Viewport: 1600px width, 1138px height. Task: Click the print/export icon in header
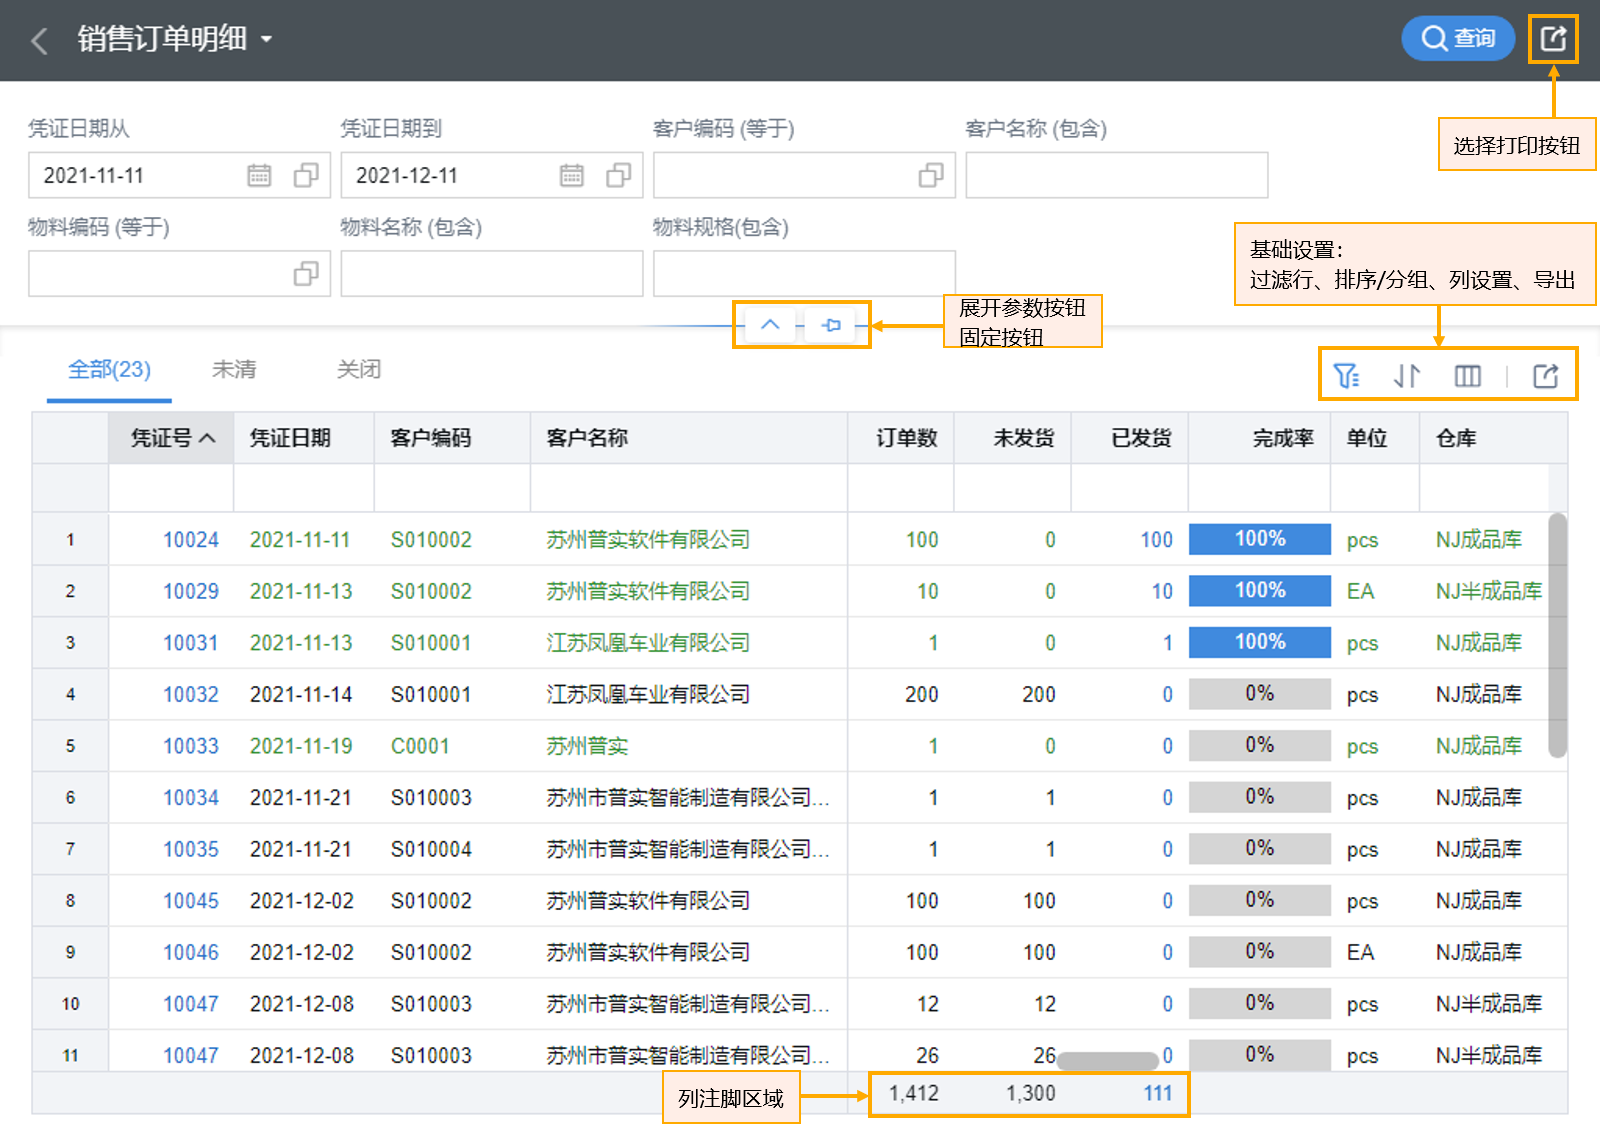(x=1553, y=39)
